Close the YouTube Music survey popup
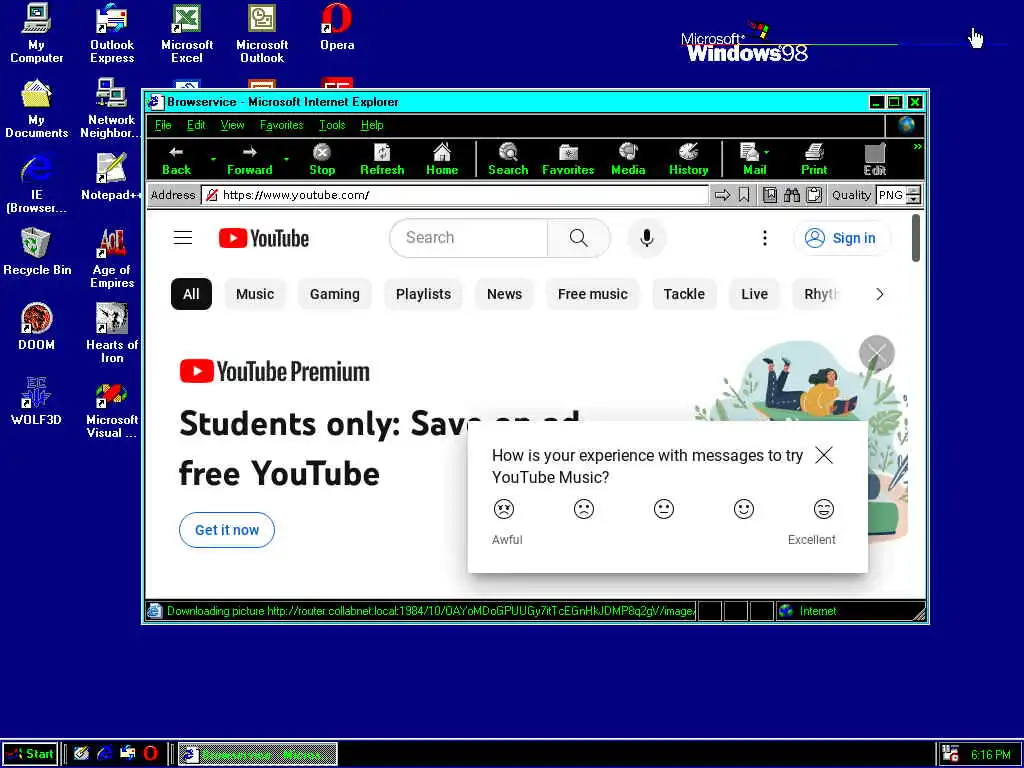The image size is (1024, 768). 824,455
